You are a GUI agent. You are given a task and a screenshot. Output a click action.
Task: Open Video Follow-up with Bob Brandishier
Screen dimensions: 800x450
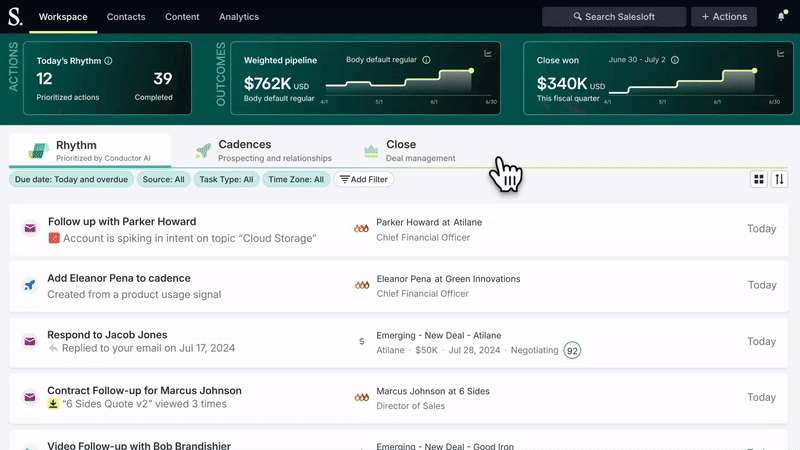pos(139,445)
